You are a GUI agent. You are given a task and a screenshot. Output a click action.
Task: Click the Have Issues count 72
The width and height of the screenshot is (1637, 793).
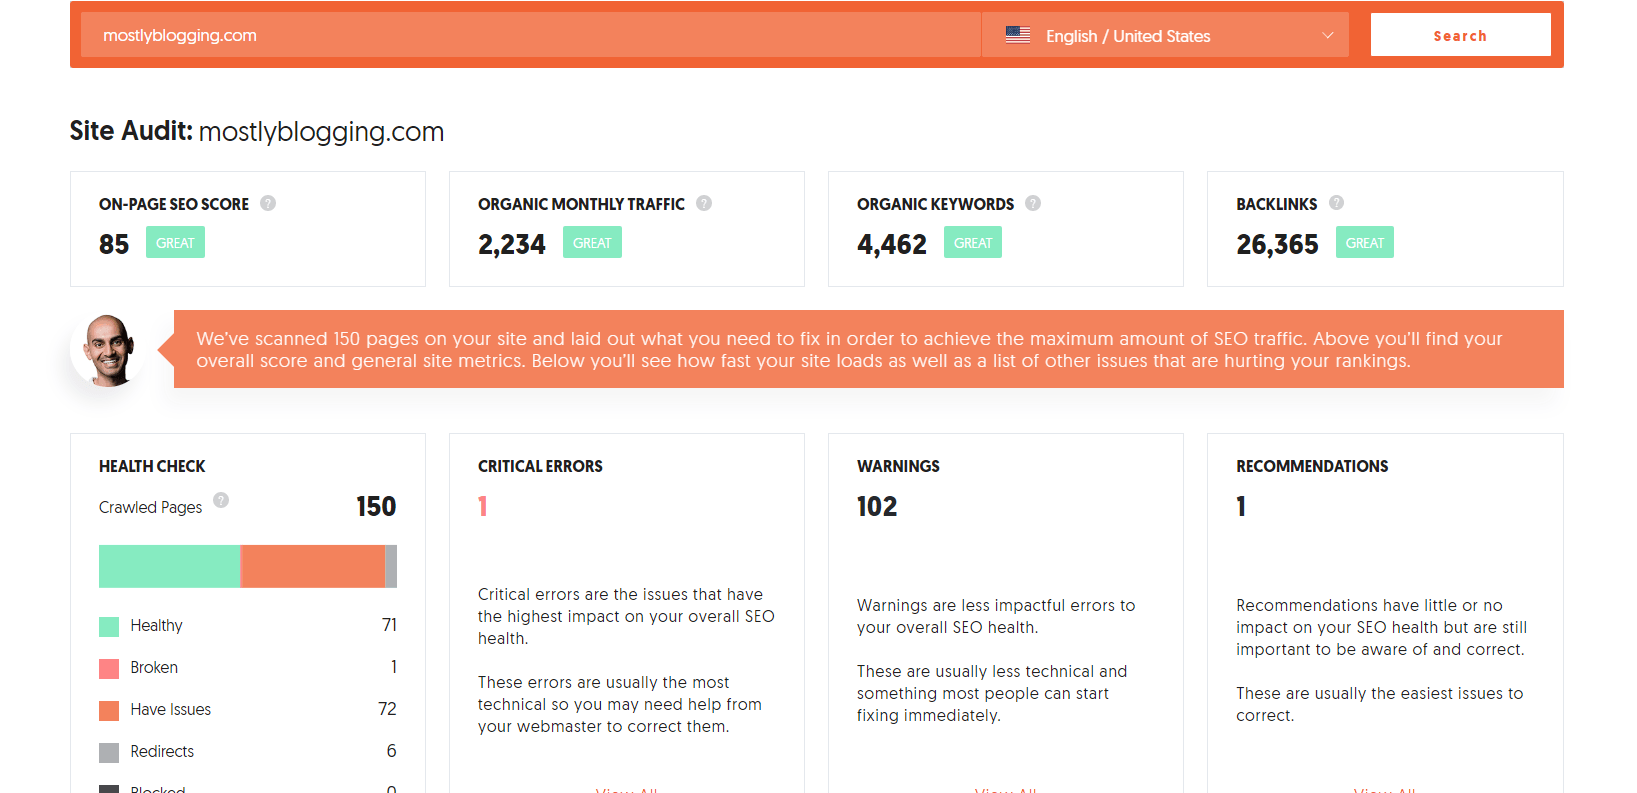pos(387,709)
